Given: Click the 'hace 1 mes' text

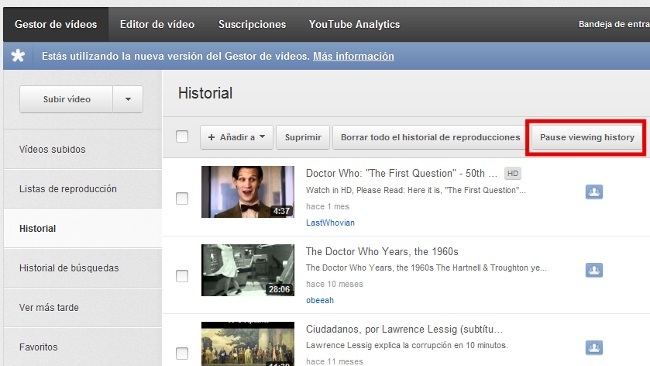Looking at the screenshot, I should [x=327, y=206].
